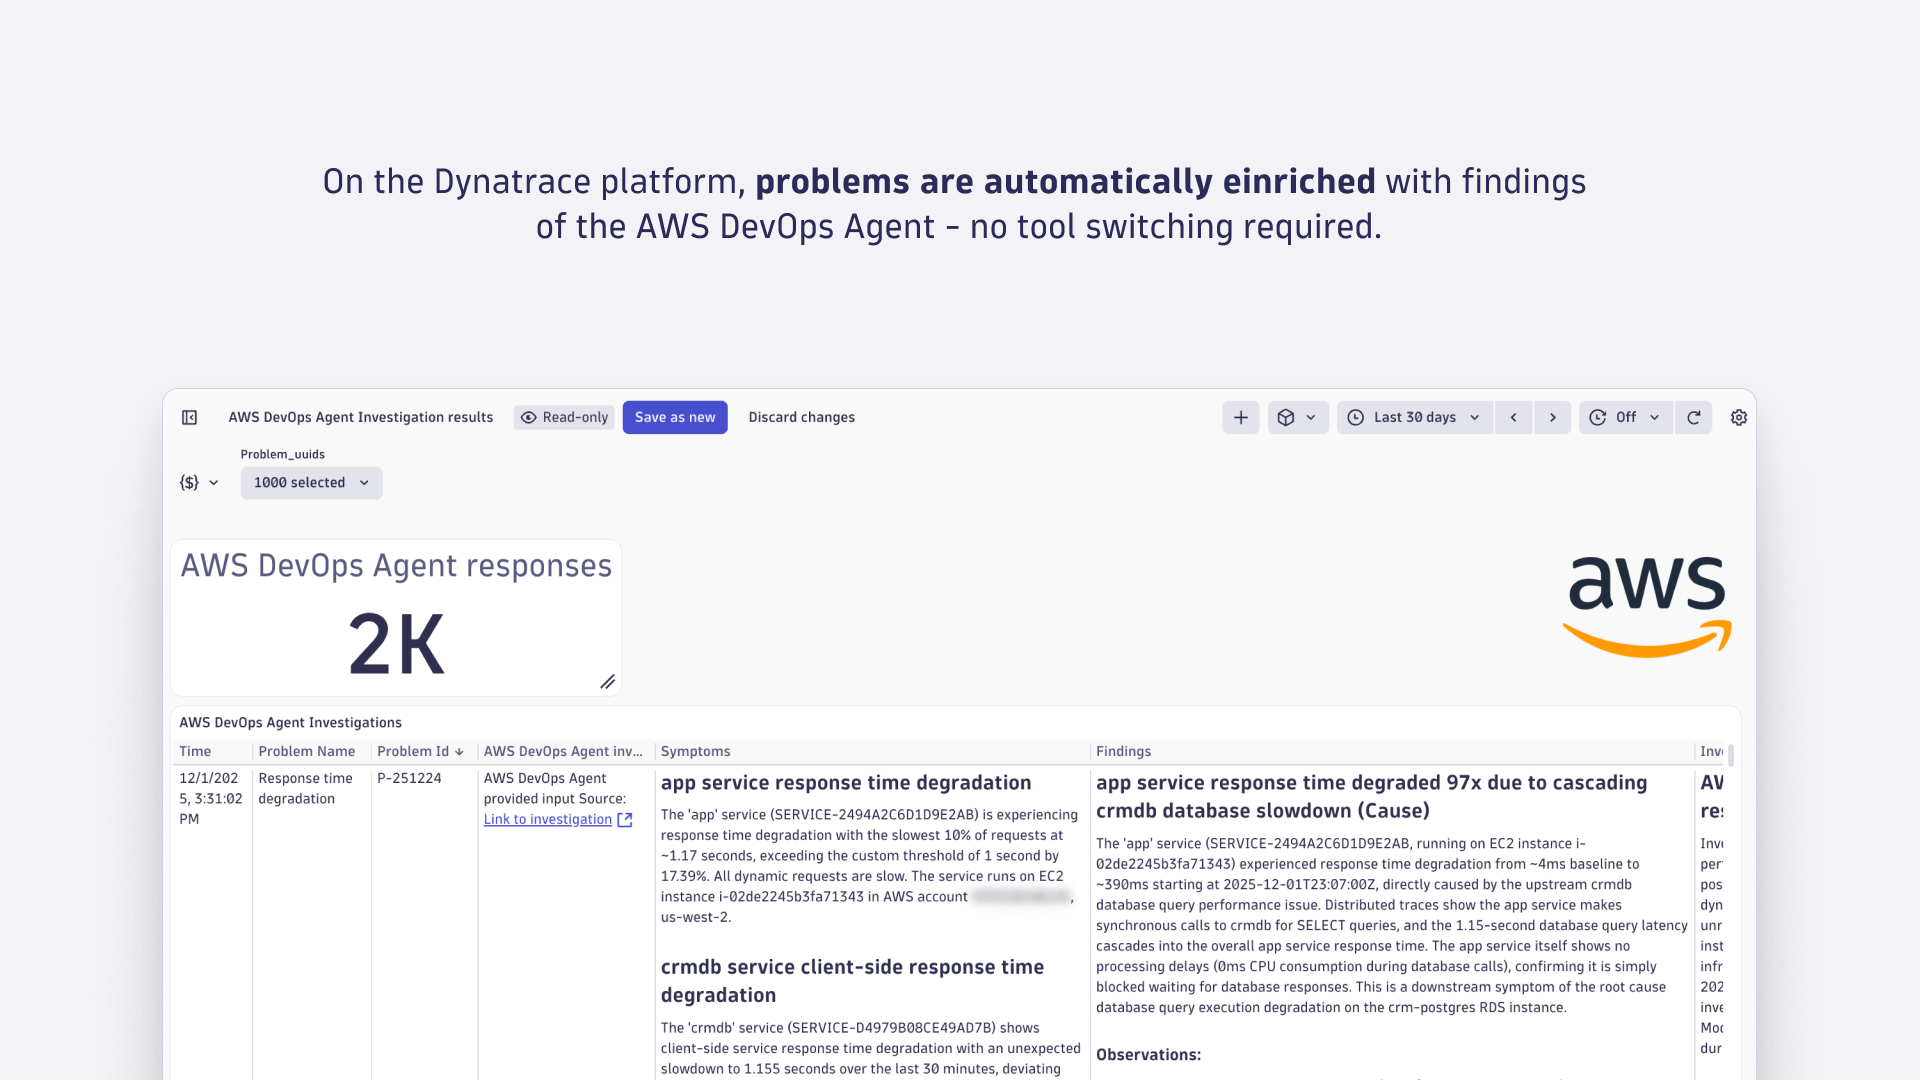This screenshot has width=1920, height=1080.
Task: Click the eye icon next to Read-only
Action: click(529, 417)
